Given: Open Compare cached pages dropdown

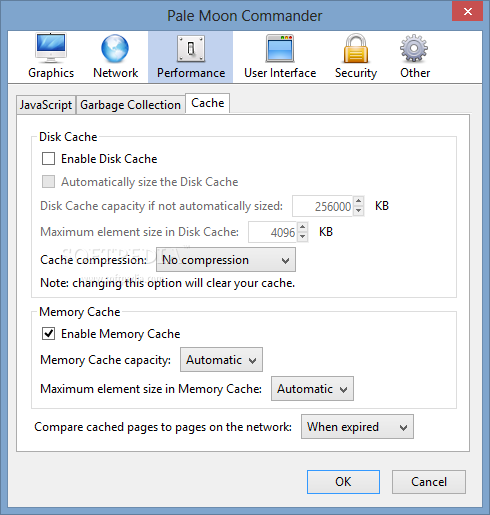Looking at the screenshot, I should click(x=357, y=427).
